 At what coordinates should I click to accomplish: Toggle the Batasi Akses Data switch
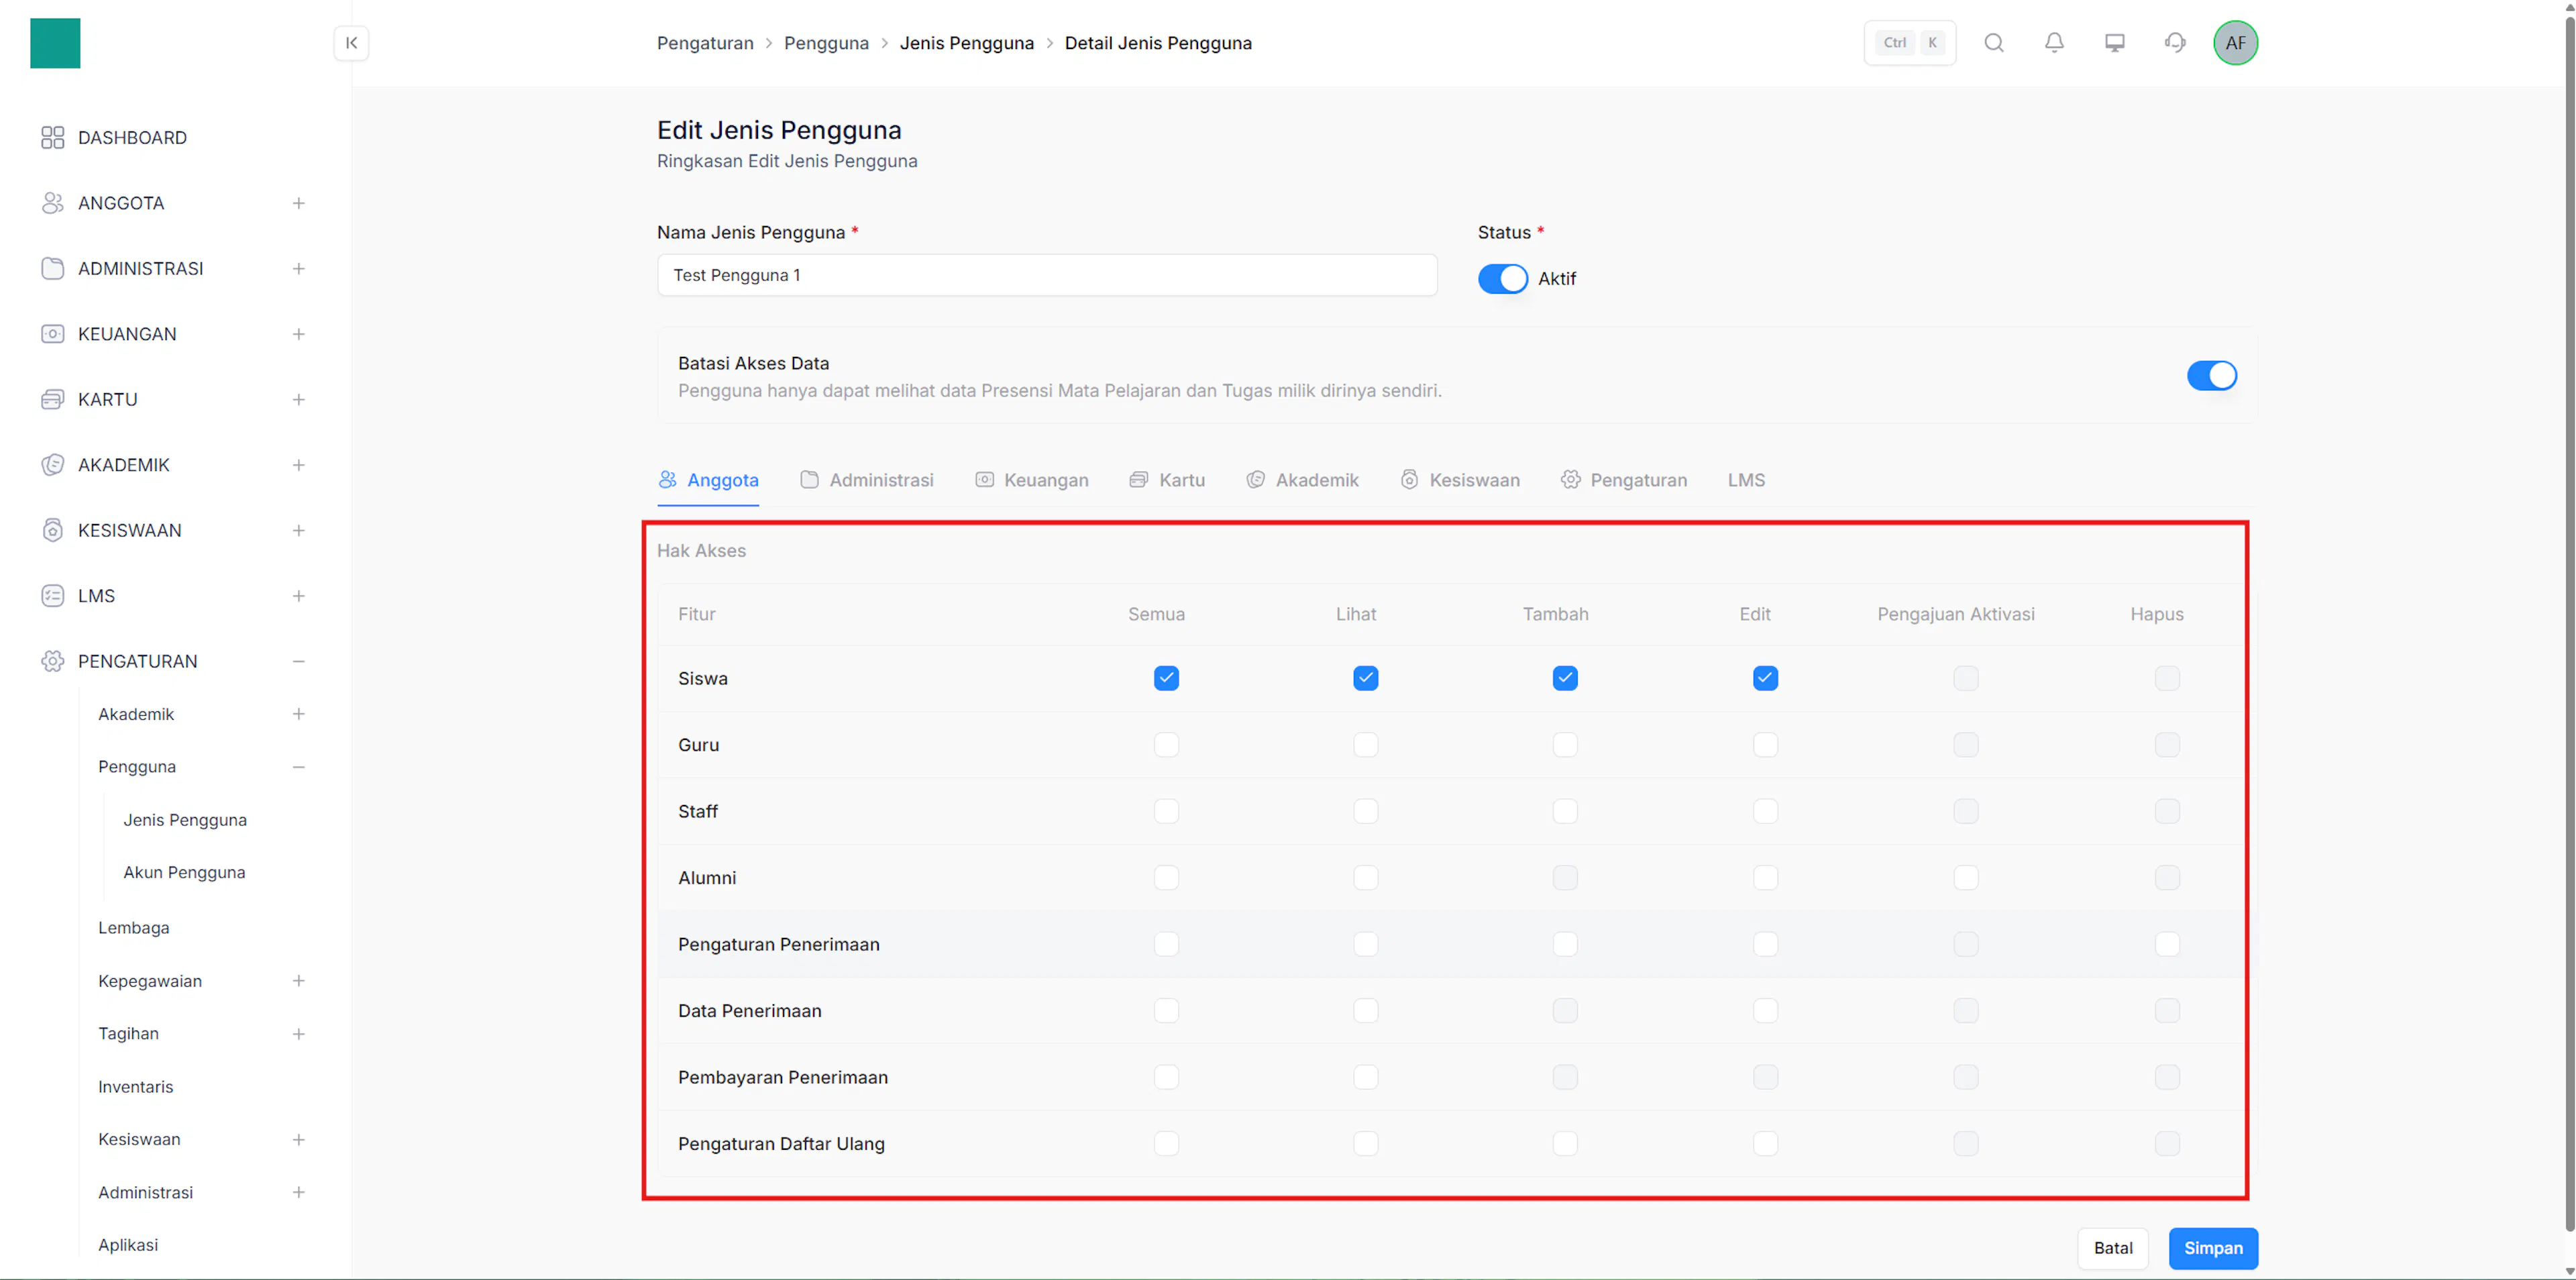tap(2212, 376)
